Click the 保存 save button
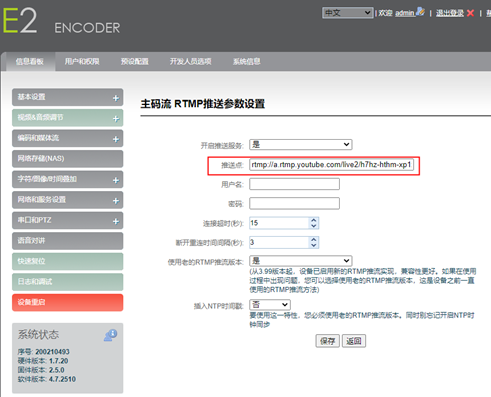This screenshot has height=397, width=491. point(327,341)
